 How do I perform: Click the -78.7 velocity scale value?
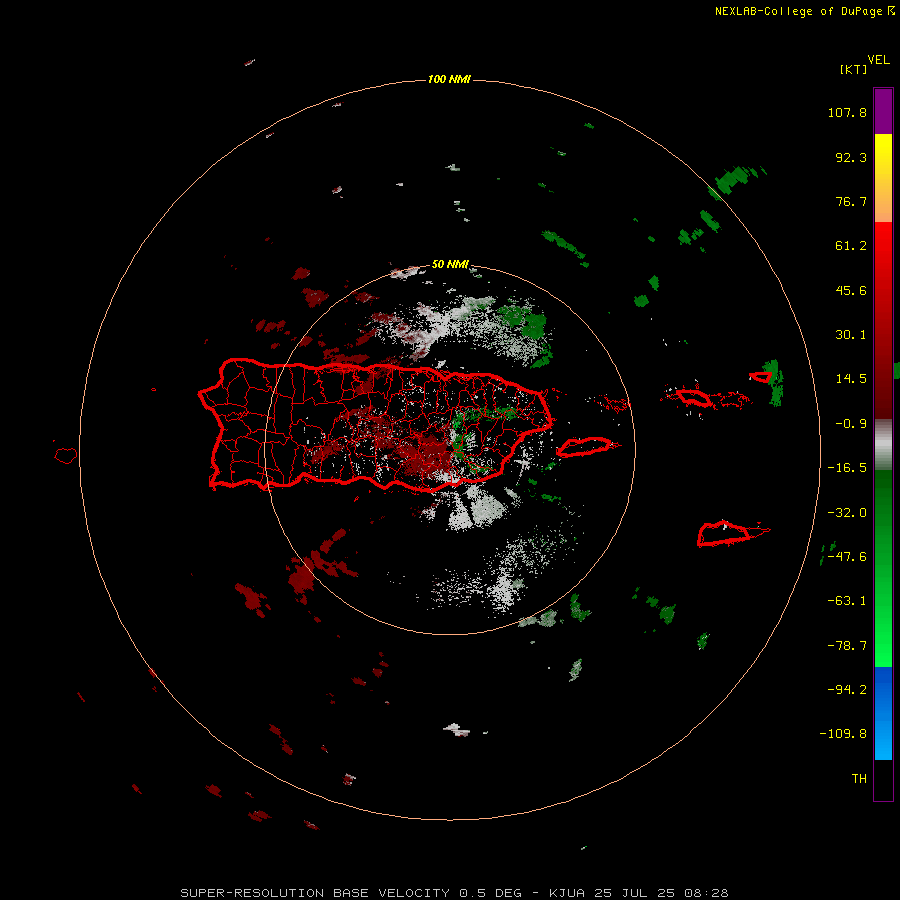pyautogui.click(x=847, y=646)
